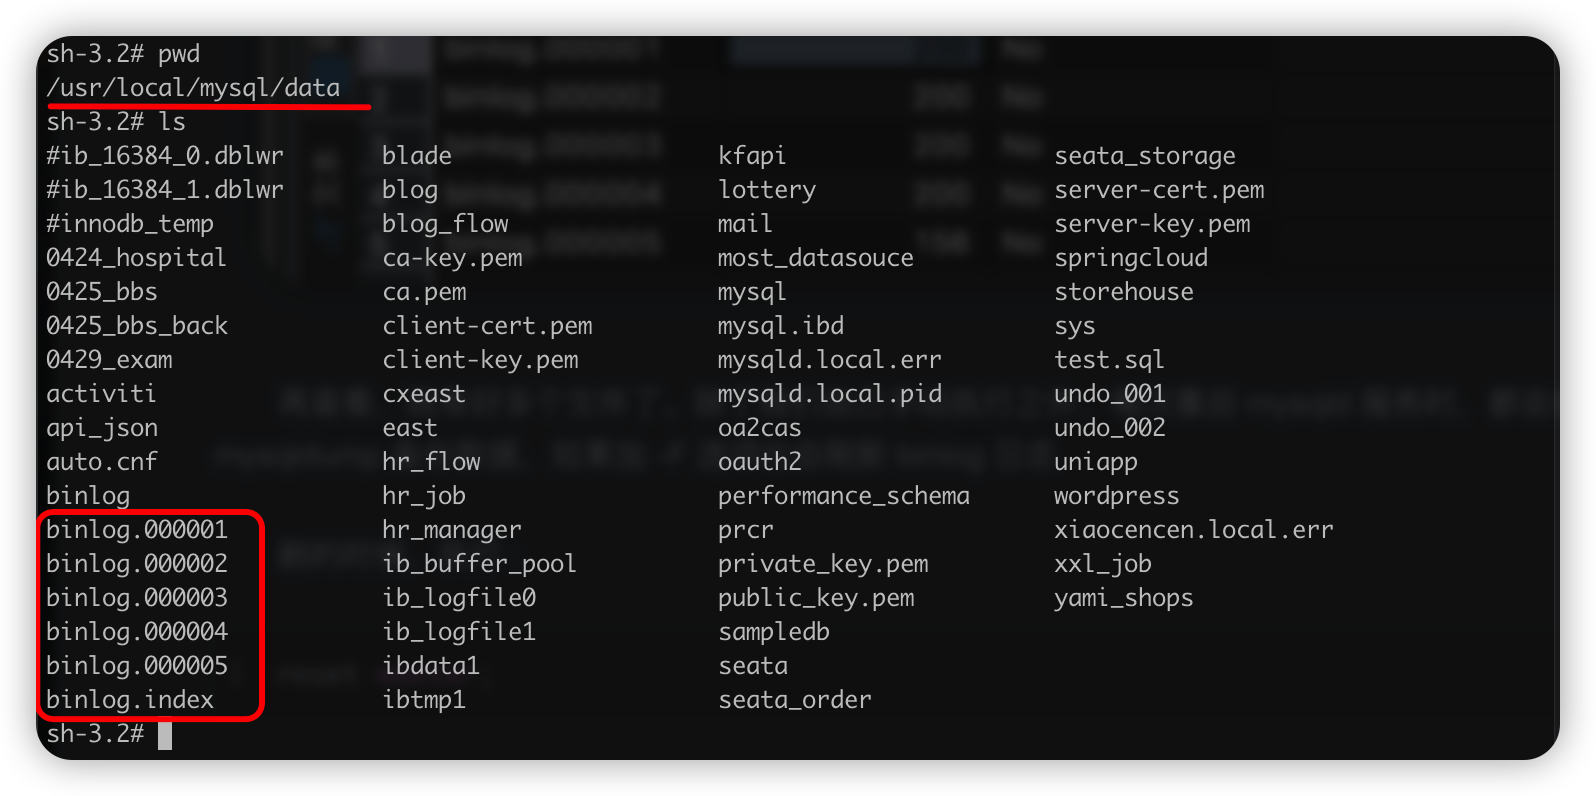Click the yami_shops directory name

1123,598
